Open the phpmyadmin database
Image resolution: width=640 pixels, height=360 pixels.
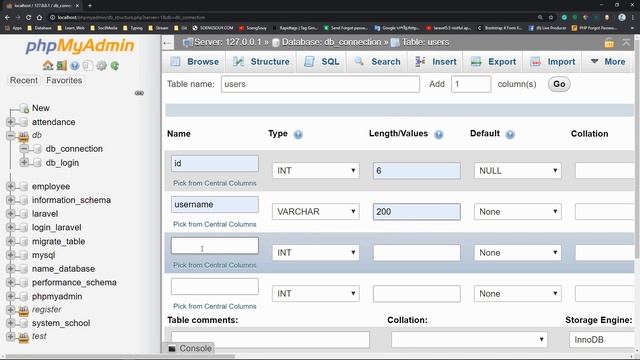pyautogui.click(x=57, y=296)
